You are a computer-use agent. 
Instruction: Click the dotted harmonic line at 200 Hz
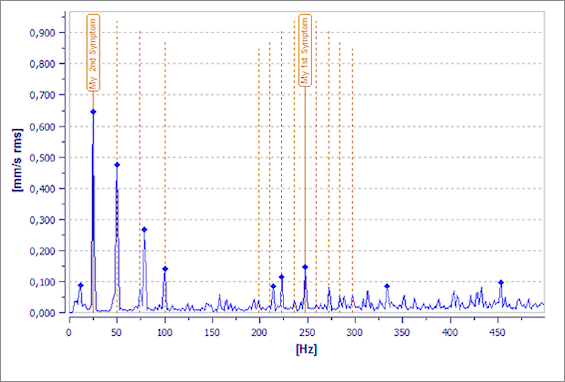(x=259, y=180)
